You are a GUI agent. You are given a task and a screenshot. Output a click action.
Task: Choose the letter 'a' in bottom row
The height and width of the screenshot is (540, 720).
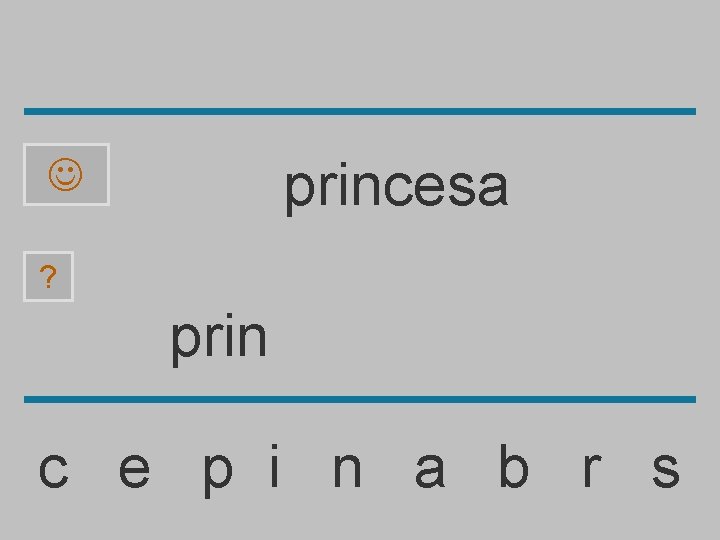[x=429, y=470]
